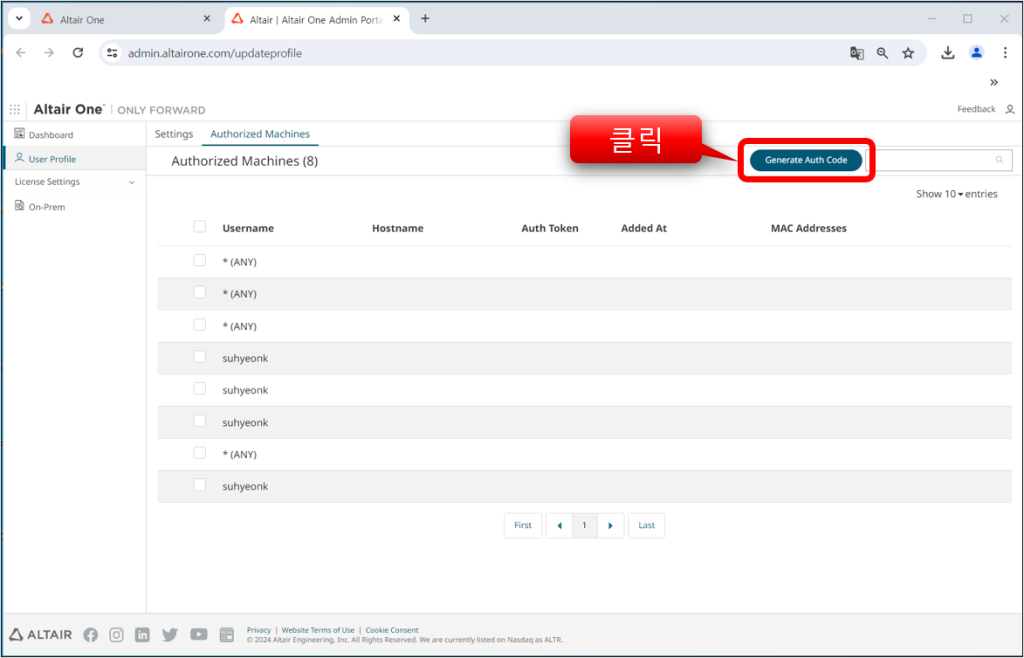Click the browser address bar URL
Image resolution: width=1024 pixels, height=658 pixels.
(215, 54)
